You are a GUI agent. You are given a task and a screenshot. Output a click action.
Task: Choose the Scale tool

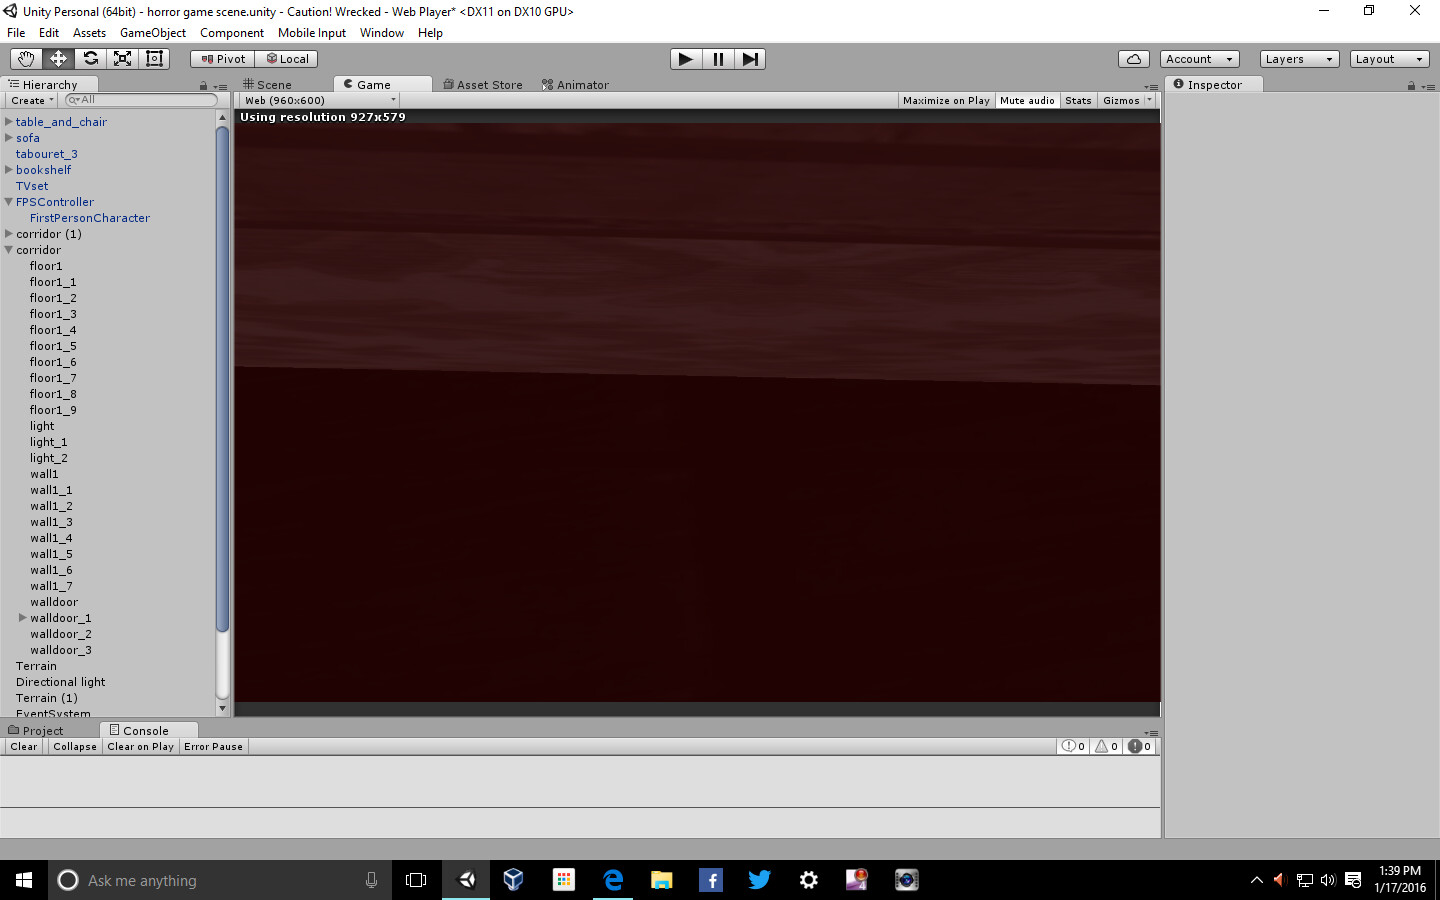pos(122,58)
